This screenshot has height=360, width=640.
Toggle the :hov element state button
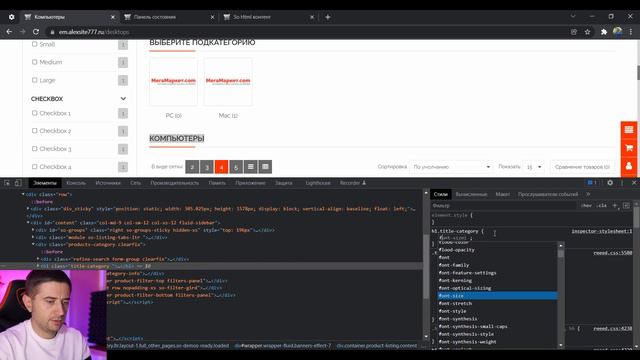click(587, 206)
